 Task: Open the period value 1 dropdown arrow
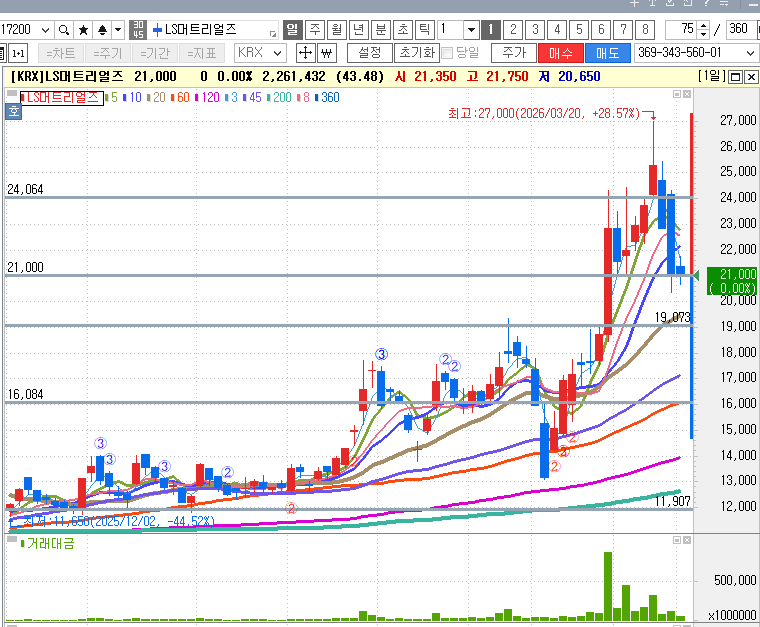471,30
